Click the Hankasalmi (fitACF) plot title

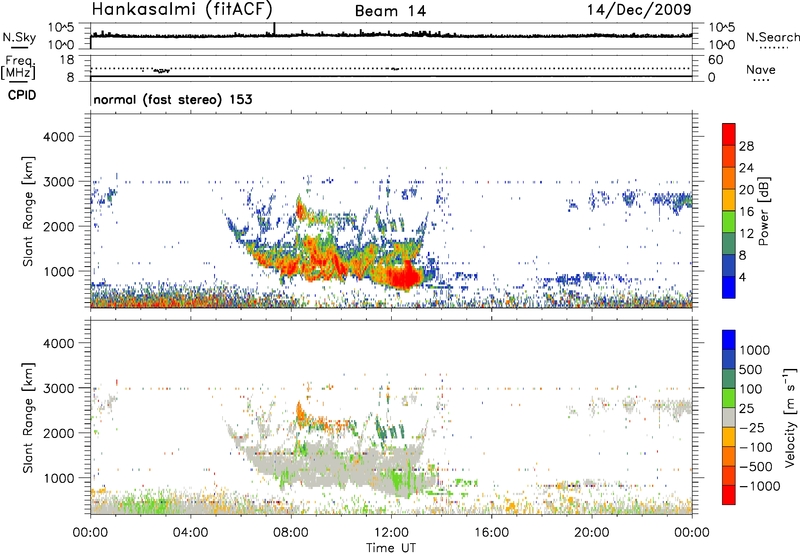coord(182,9)
